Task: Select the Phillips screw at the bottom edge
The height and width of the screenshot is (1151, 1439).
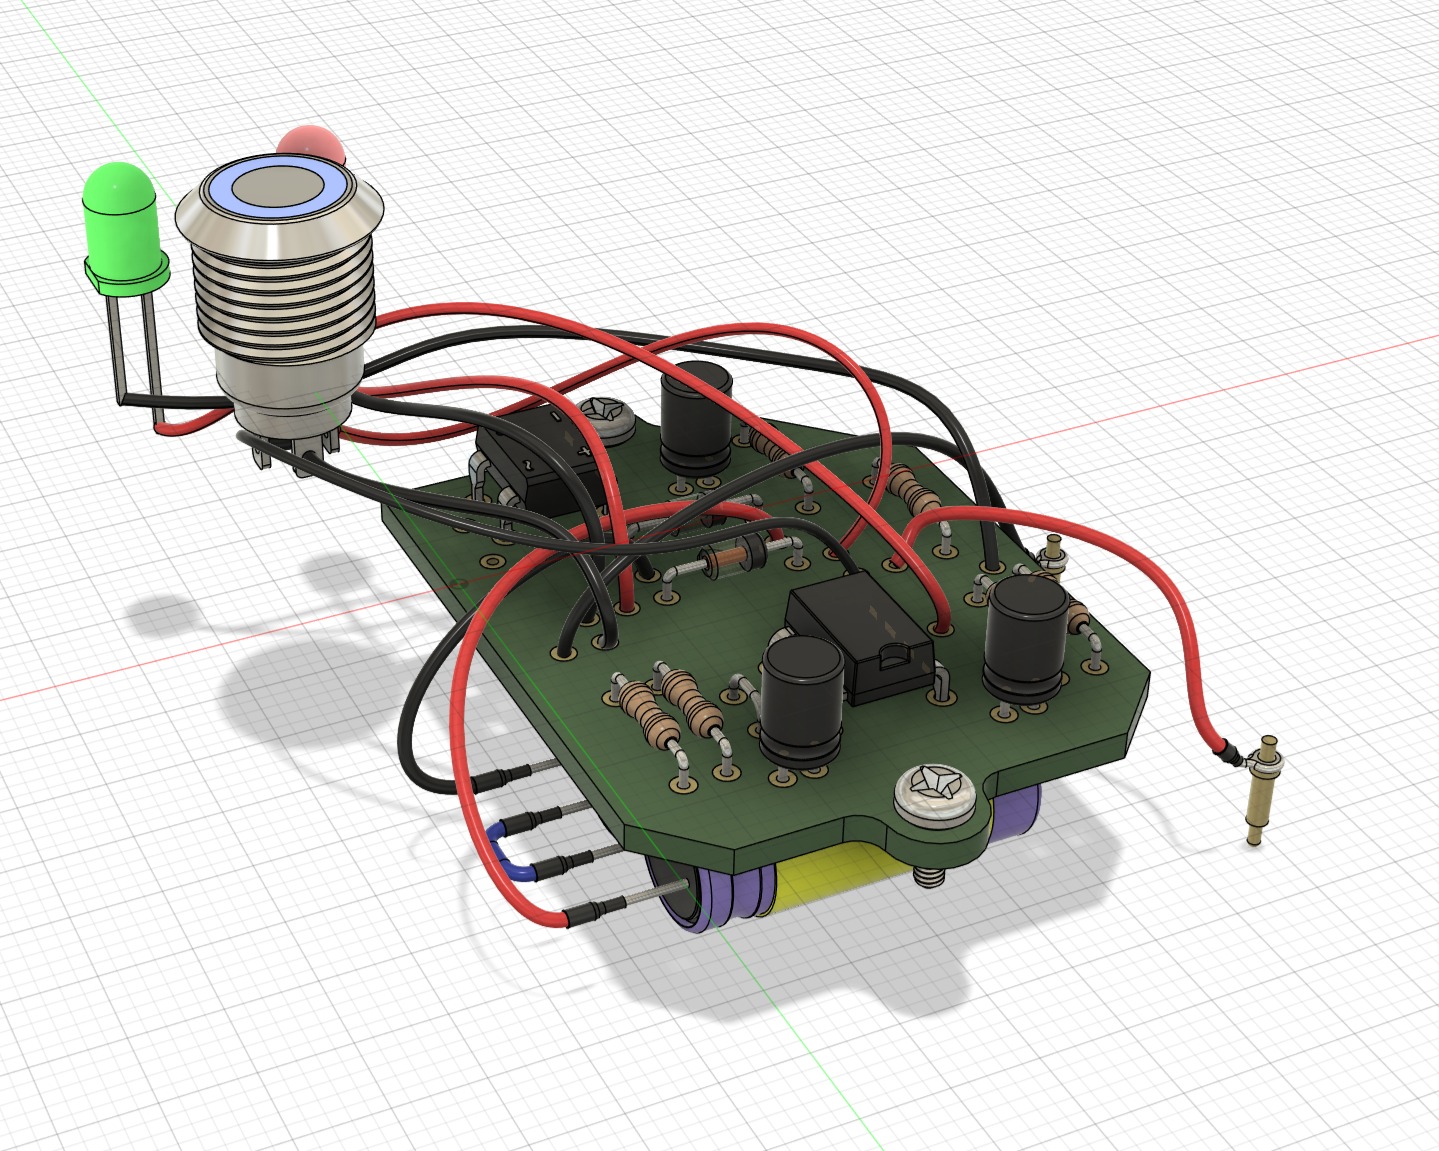Action: (935, 790)
